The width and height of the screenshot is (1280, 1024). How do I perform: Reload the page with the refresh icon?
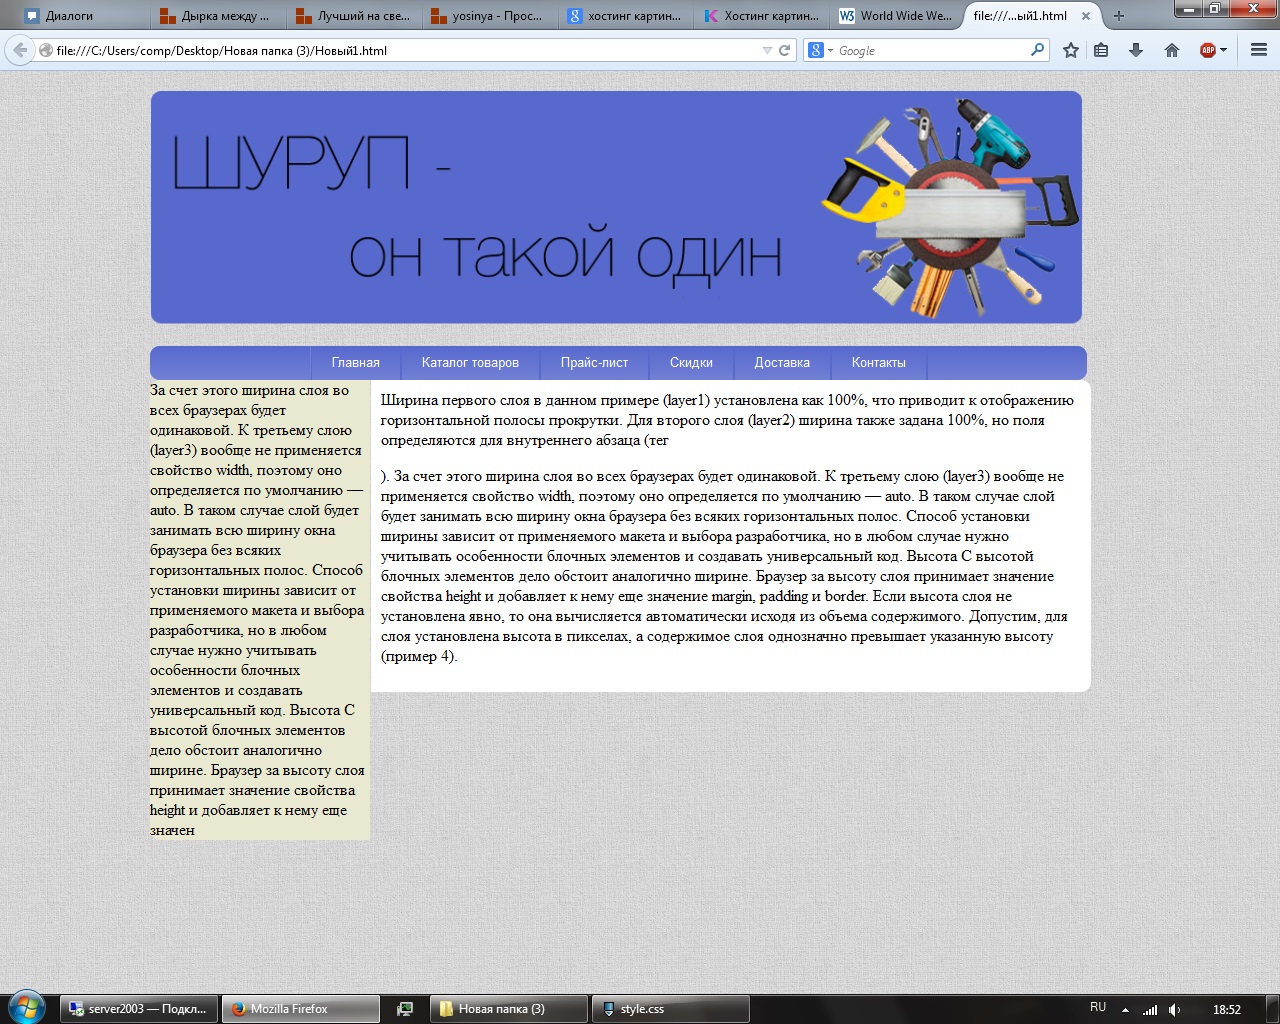pyautogui.click(x=785, y=50)
